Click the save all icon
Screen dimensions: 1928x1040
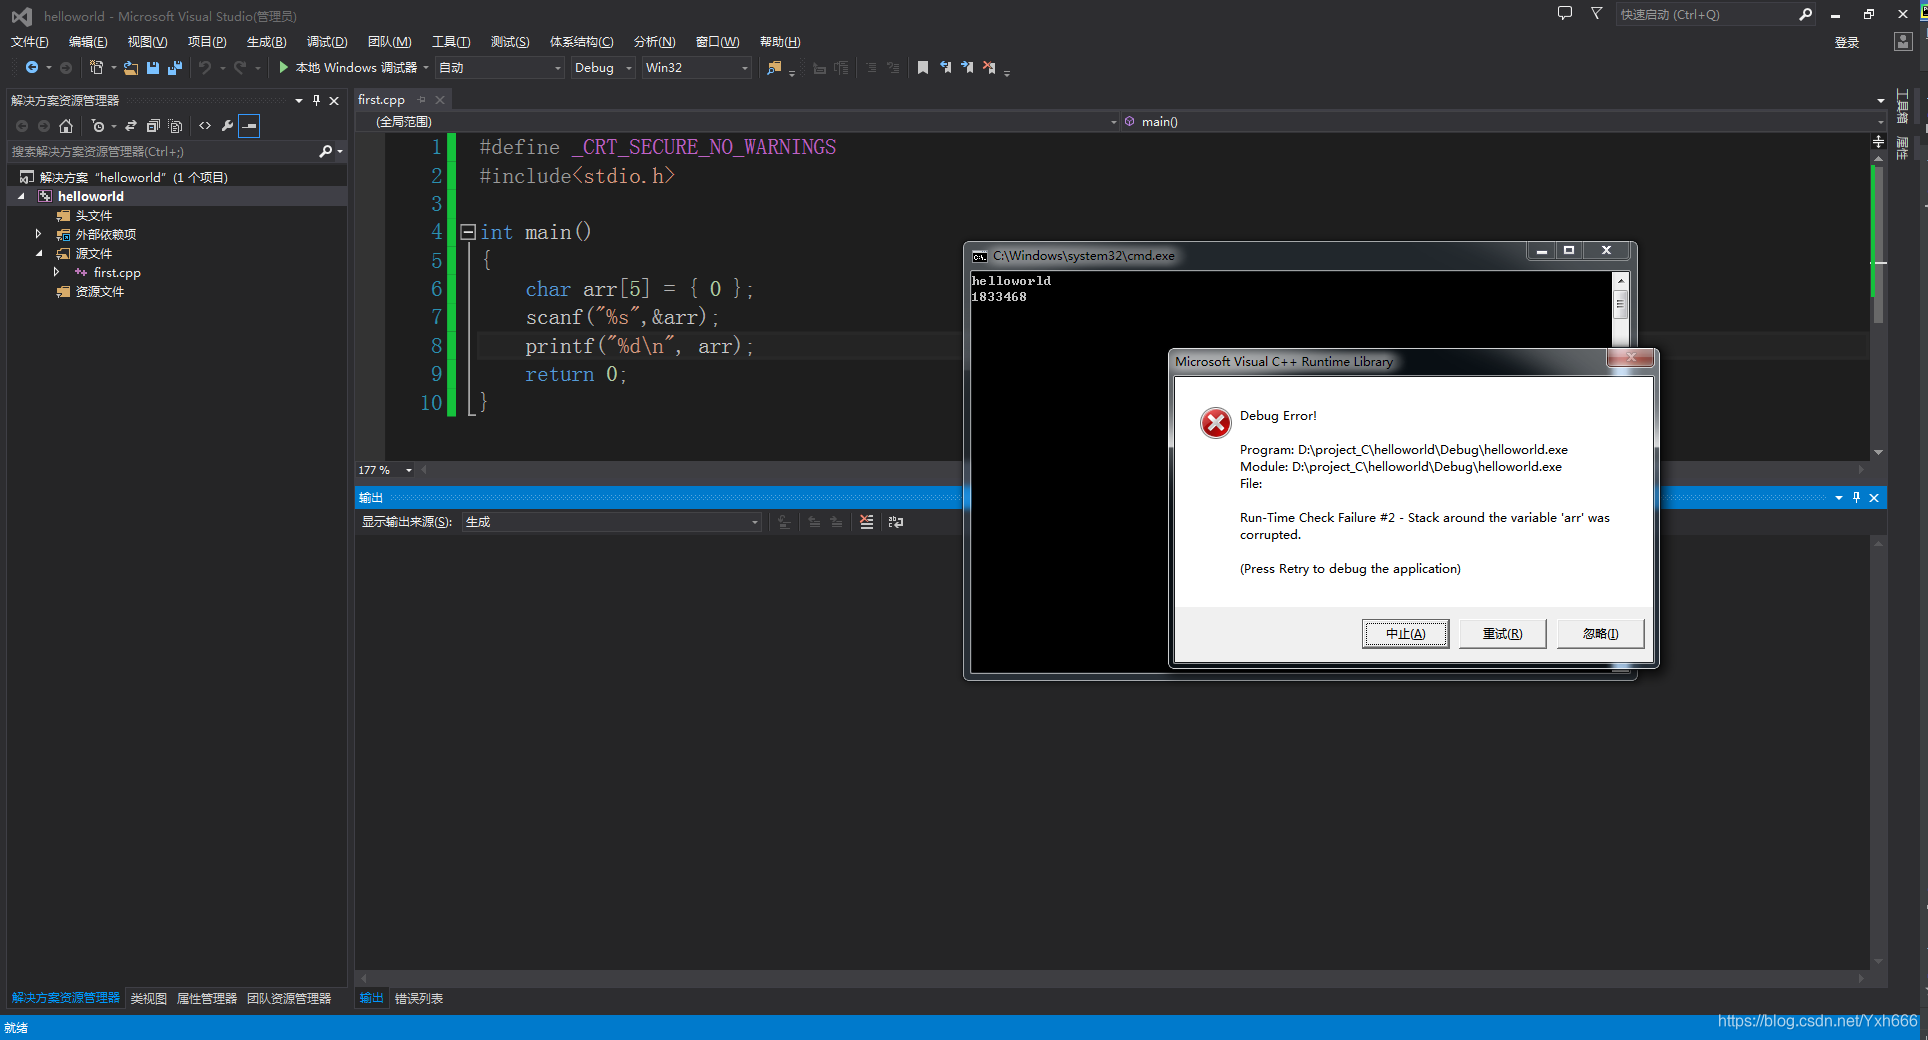(175, 68)
